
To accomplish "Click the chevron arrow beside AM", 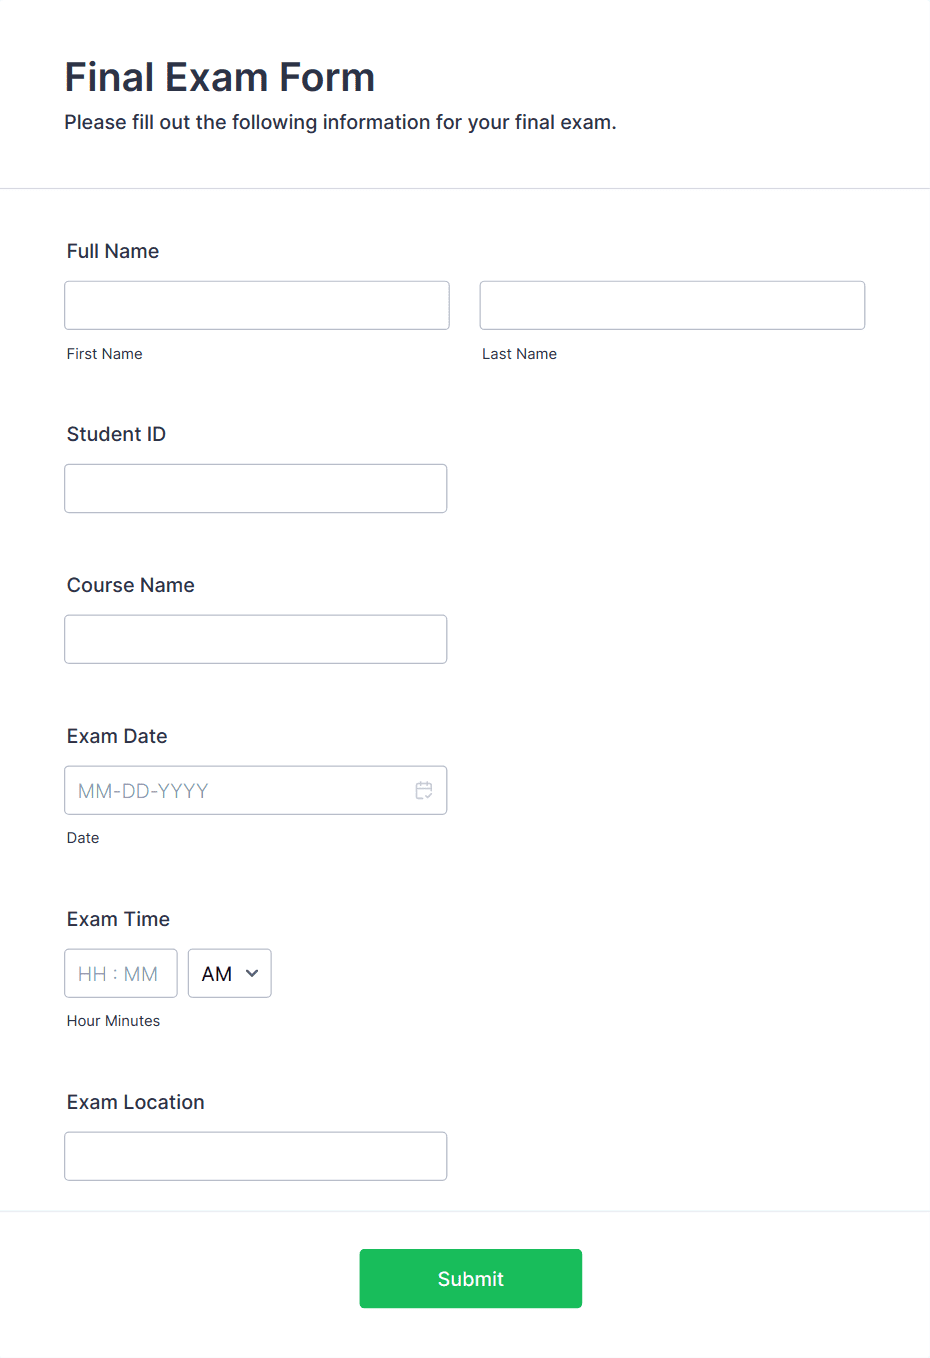I will tap(252, 973).
